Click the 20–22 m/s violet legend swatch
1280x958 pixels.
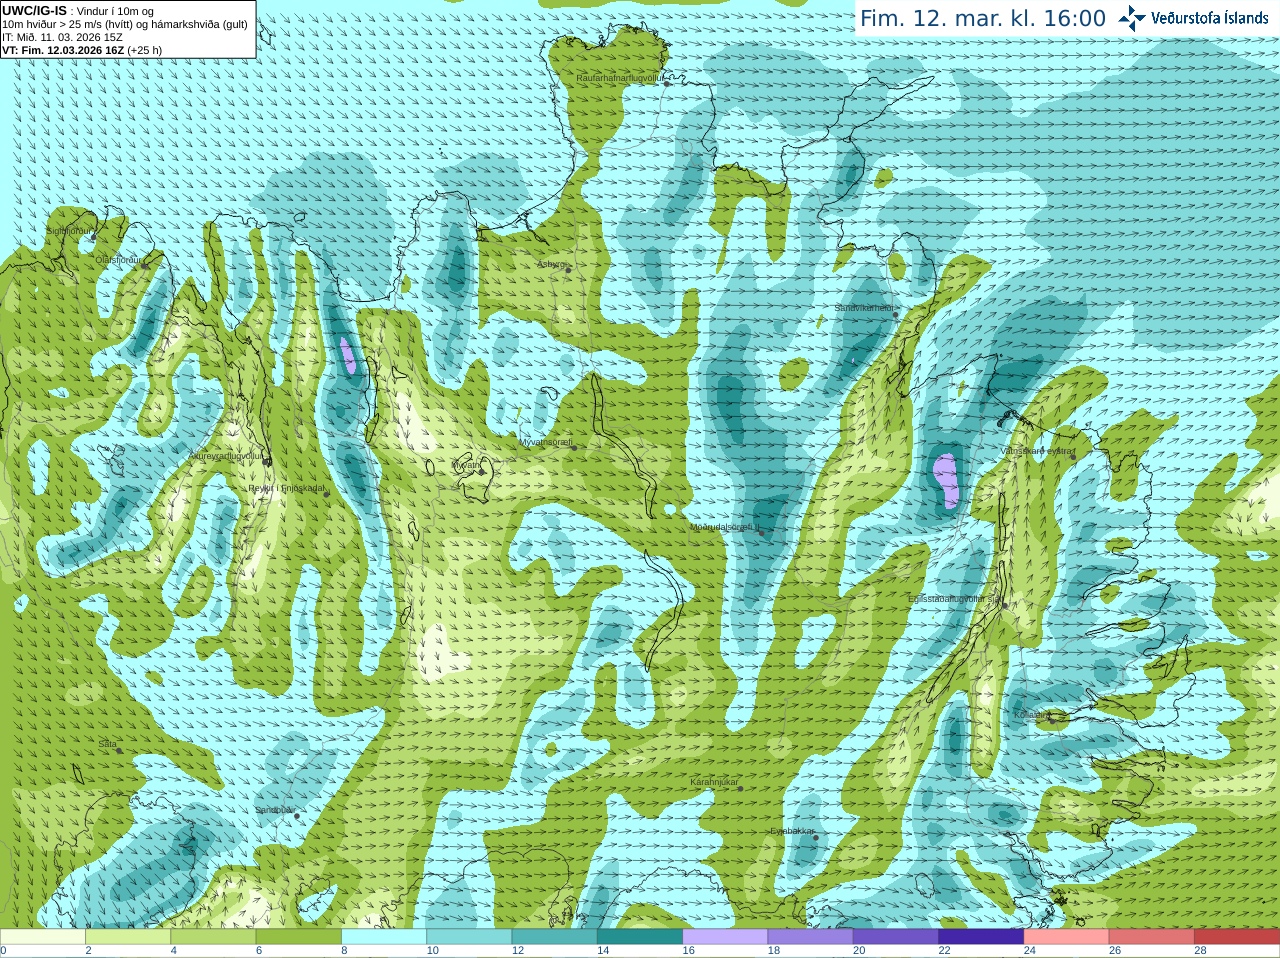click(x=895, y=937)
